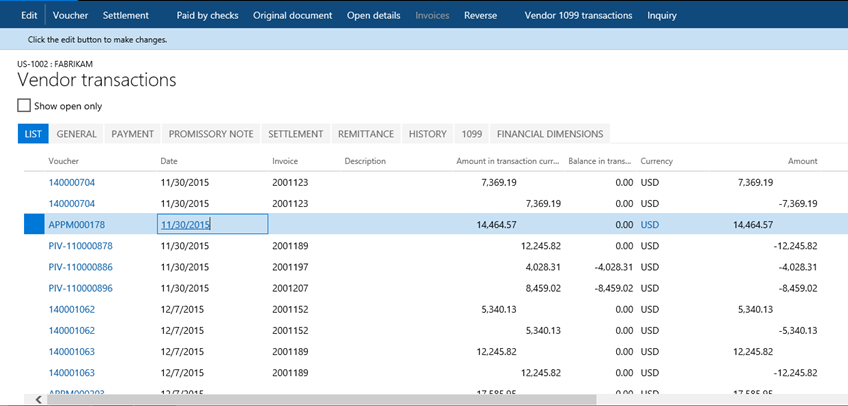Open the Inquiry menu
Viewport: 848px width, 406px height.
(x=661, y=15)
